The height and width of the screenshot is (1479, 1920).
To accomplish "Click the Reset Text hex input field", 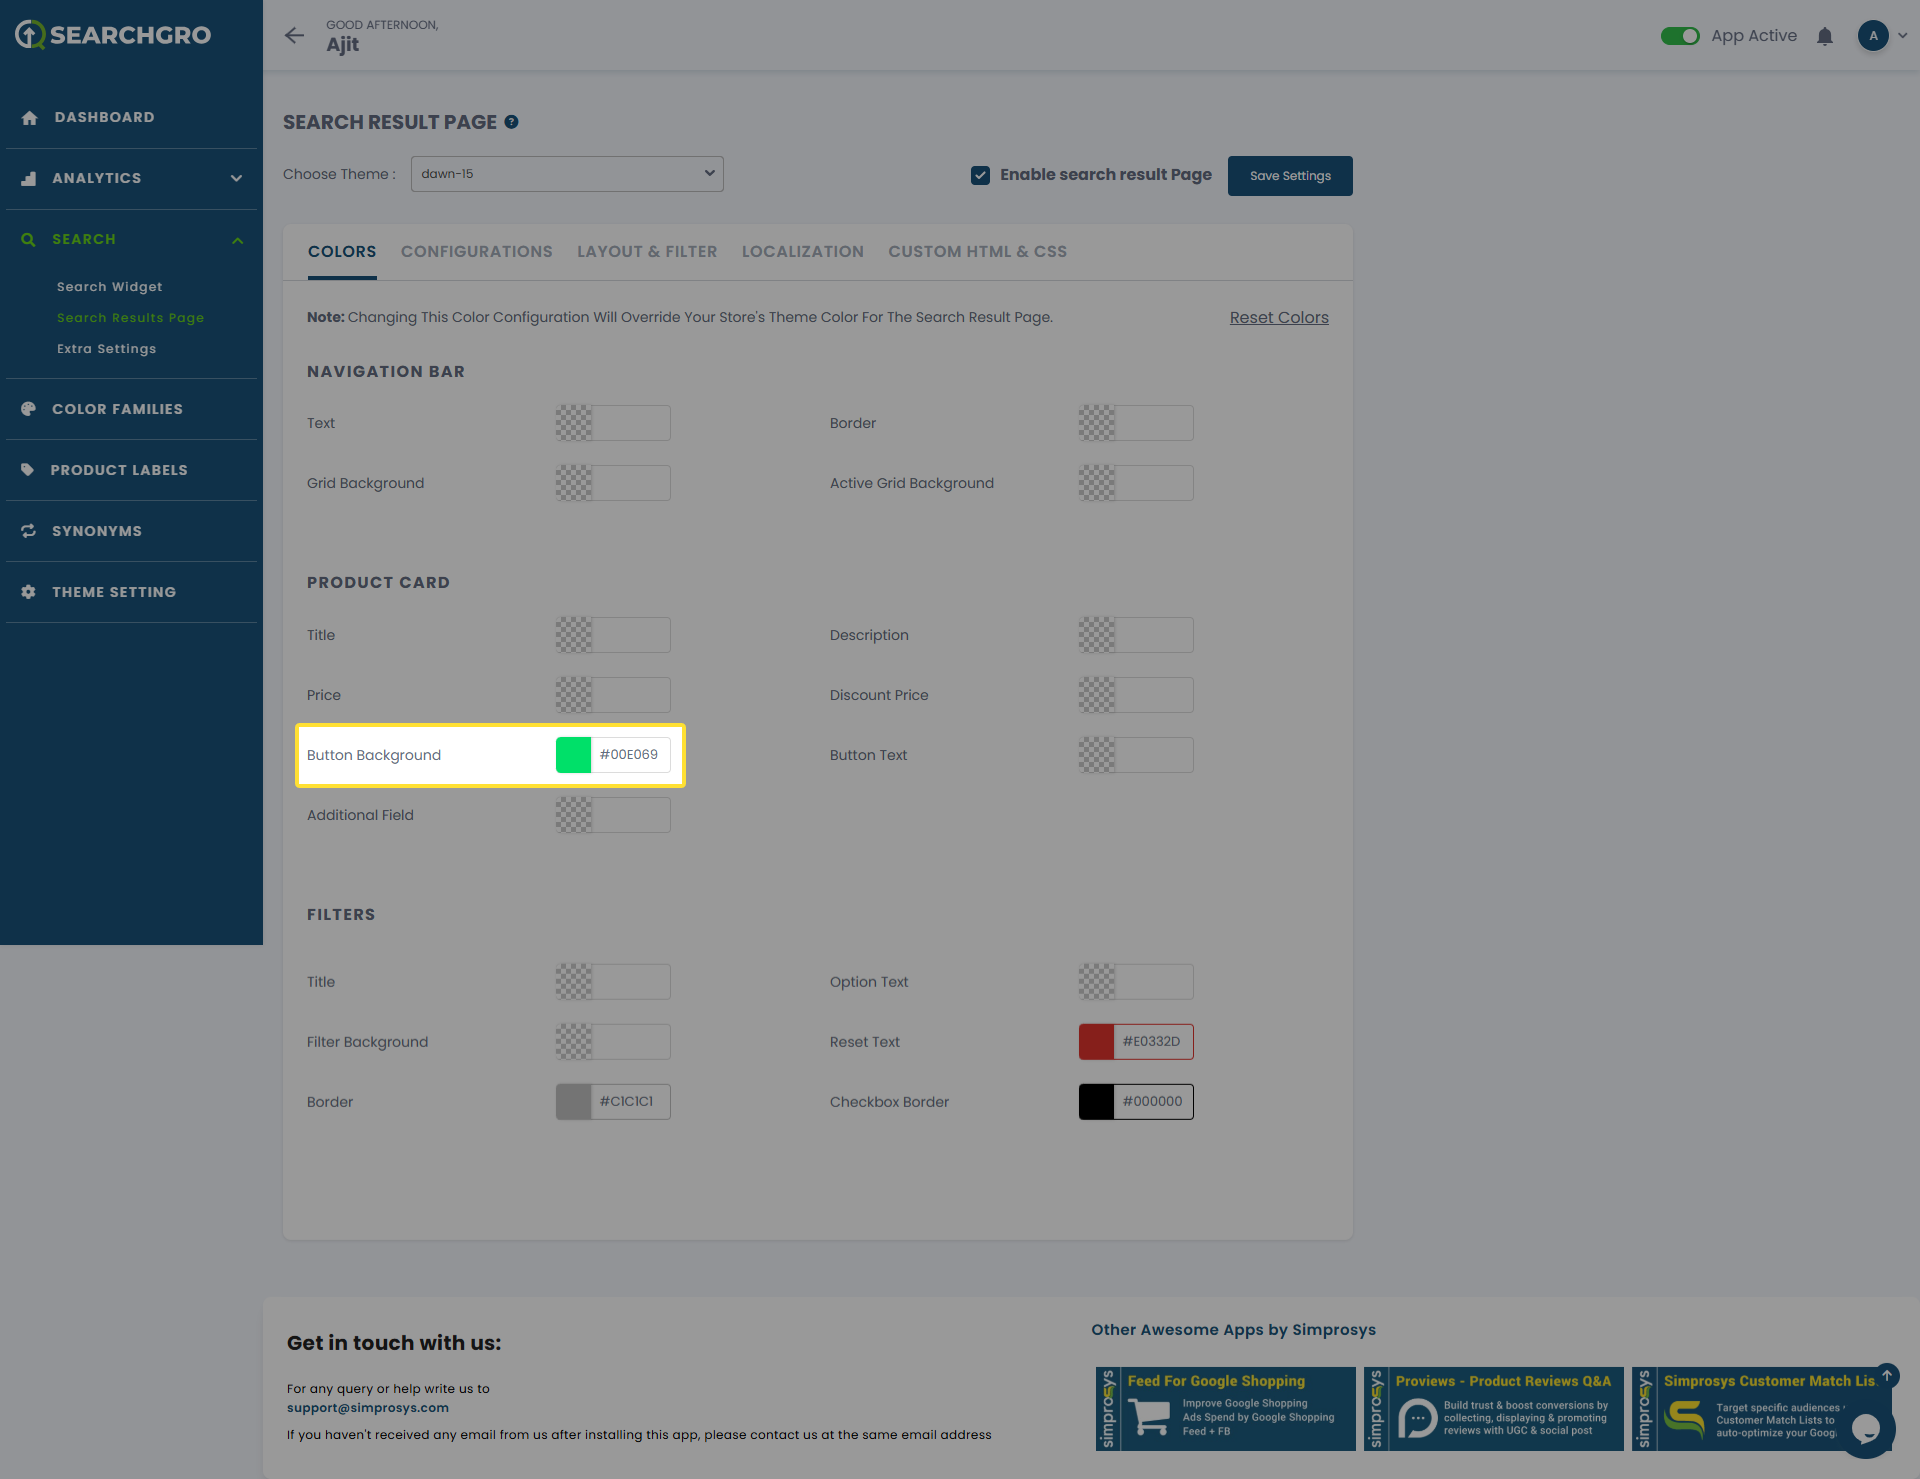I will pyautogui.click(x=1153, y=1042).
